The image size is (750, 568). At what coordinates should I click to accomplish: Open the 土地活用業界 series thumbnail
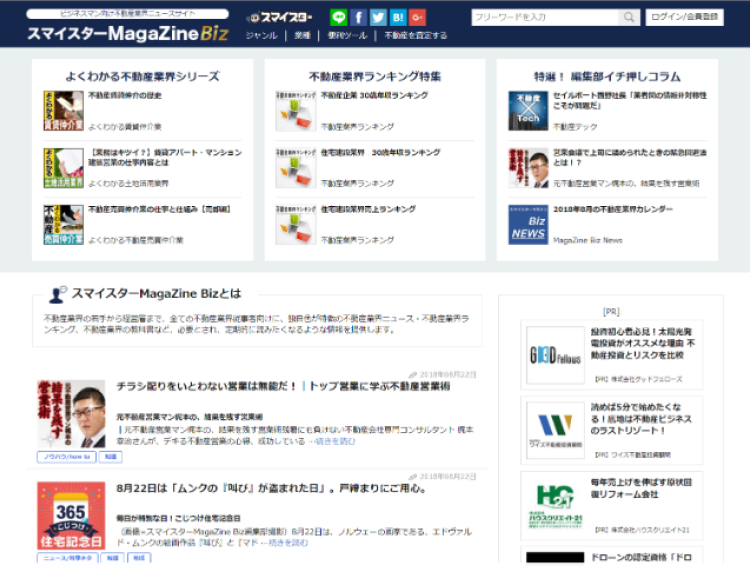point(63,168)
